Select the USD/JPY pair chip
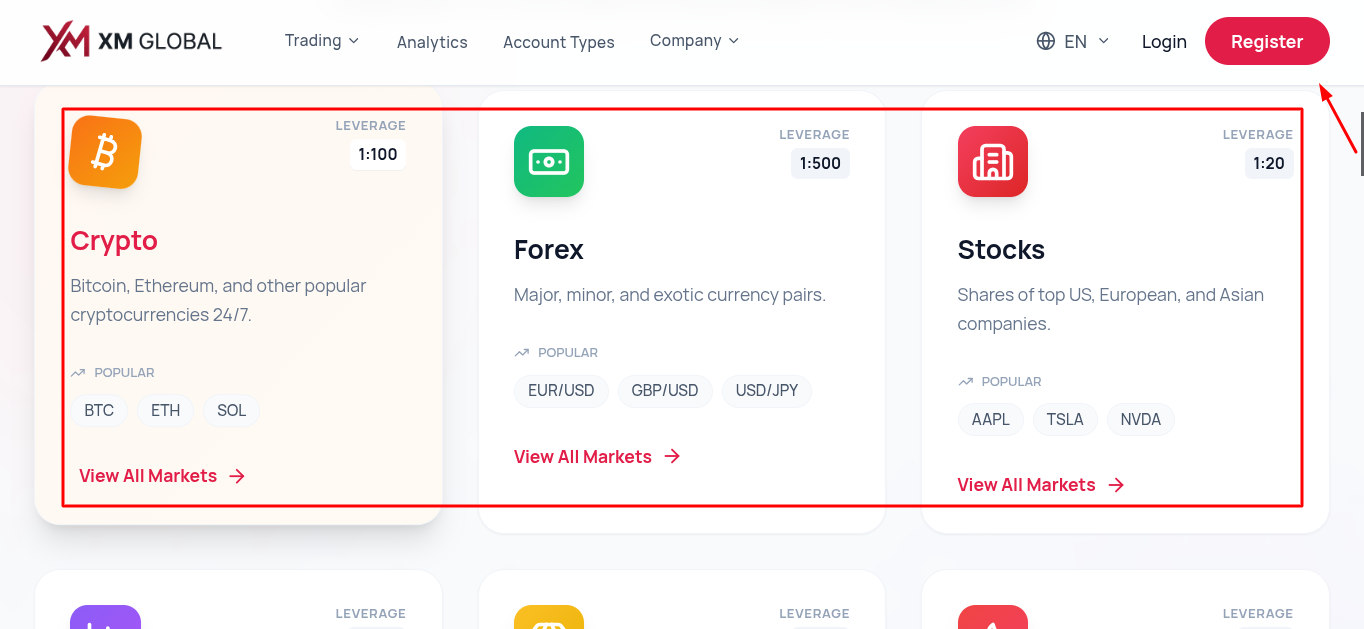This screenshot has width=1364, height=629. (x=767, y=391)
